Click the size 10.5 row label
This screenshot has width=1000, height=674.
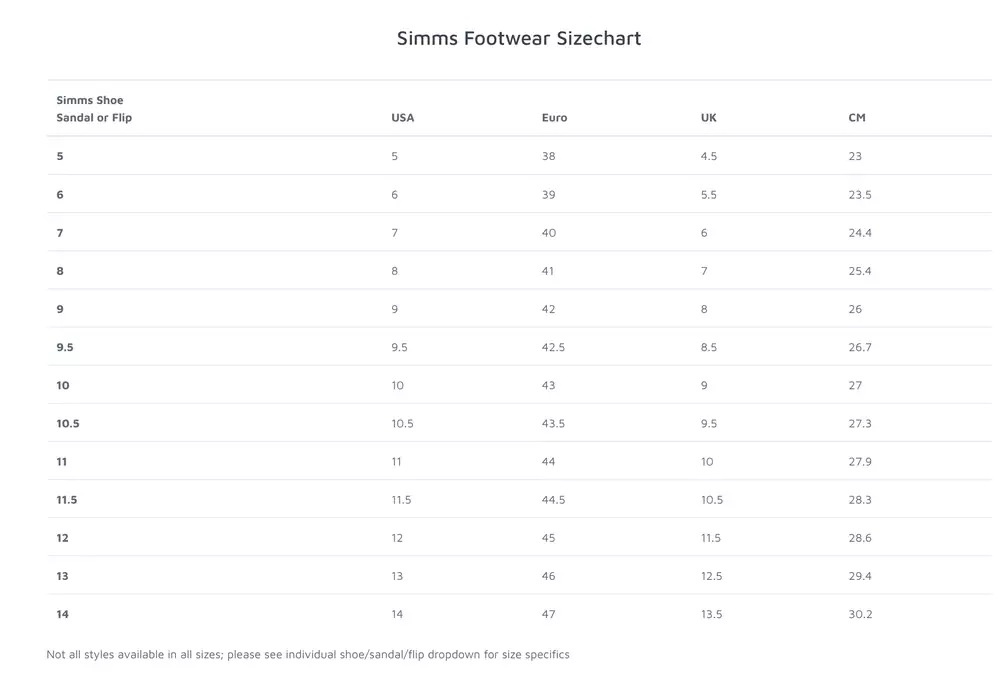click(x=68, y=423)
